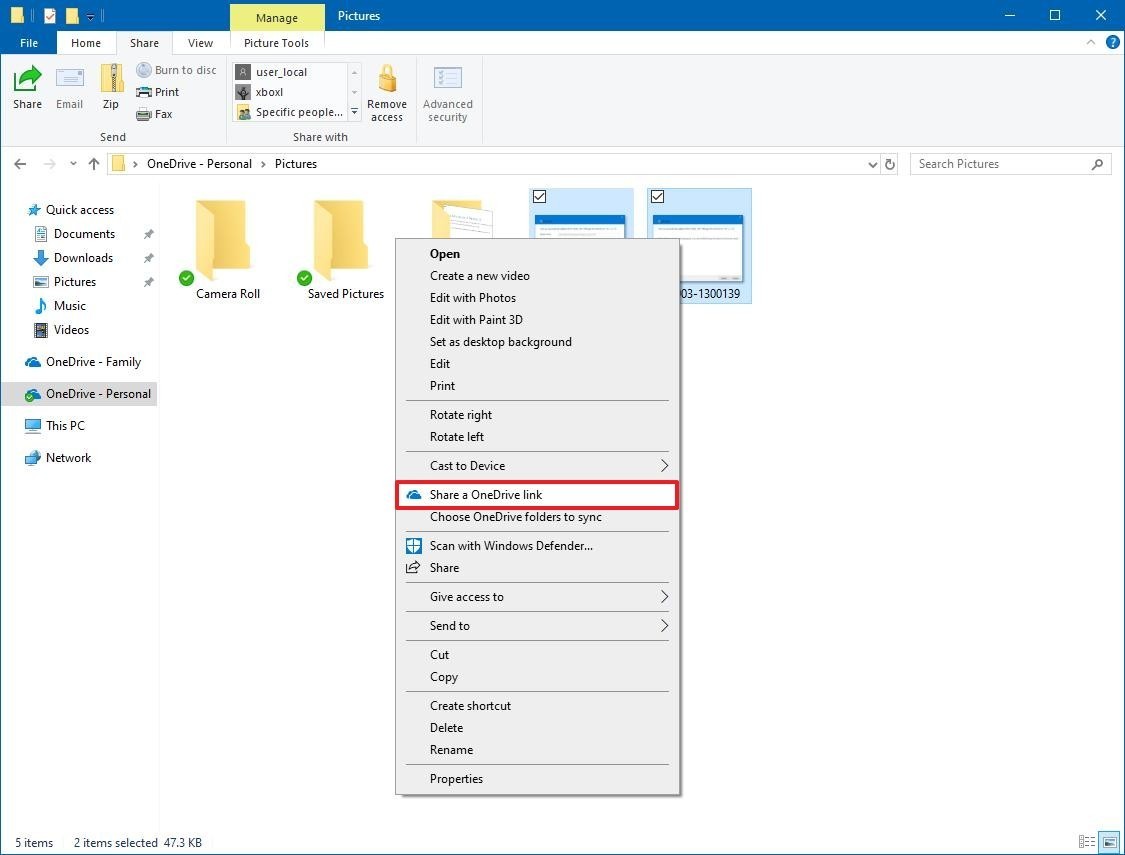
Task: Choose Share a OneDrive link
Action: click(x=537, y=495)
